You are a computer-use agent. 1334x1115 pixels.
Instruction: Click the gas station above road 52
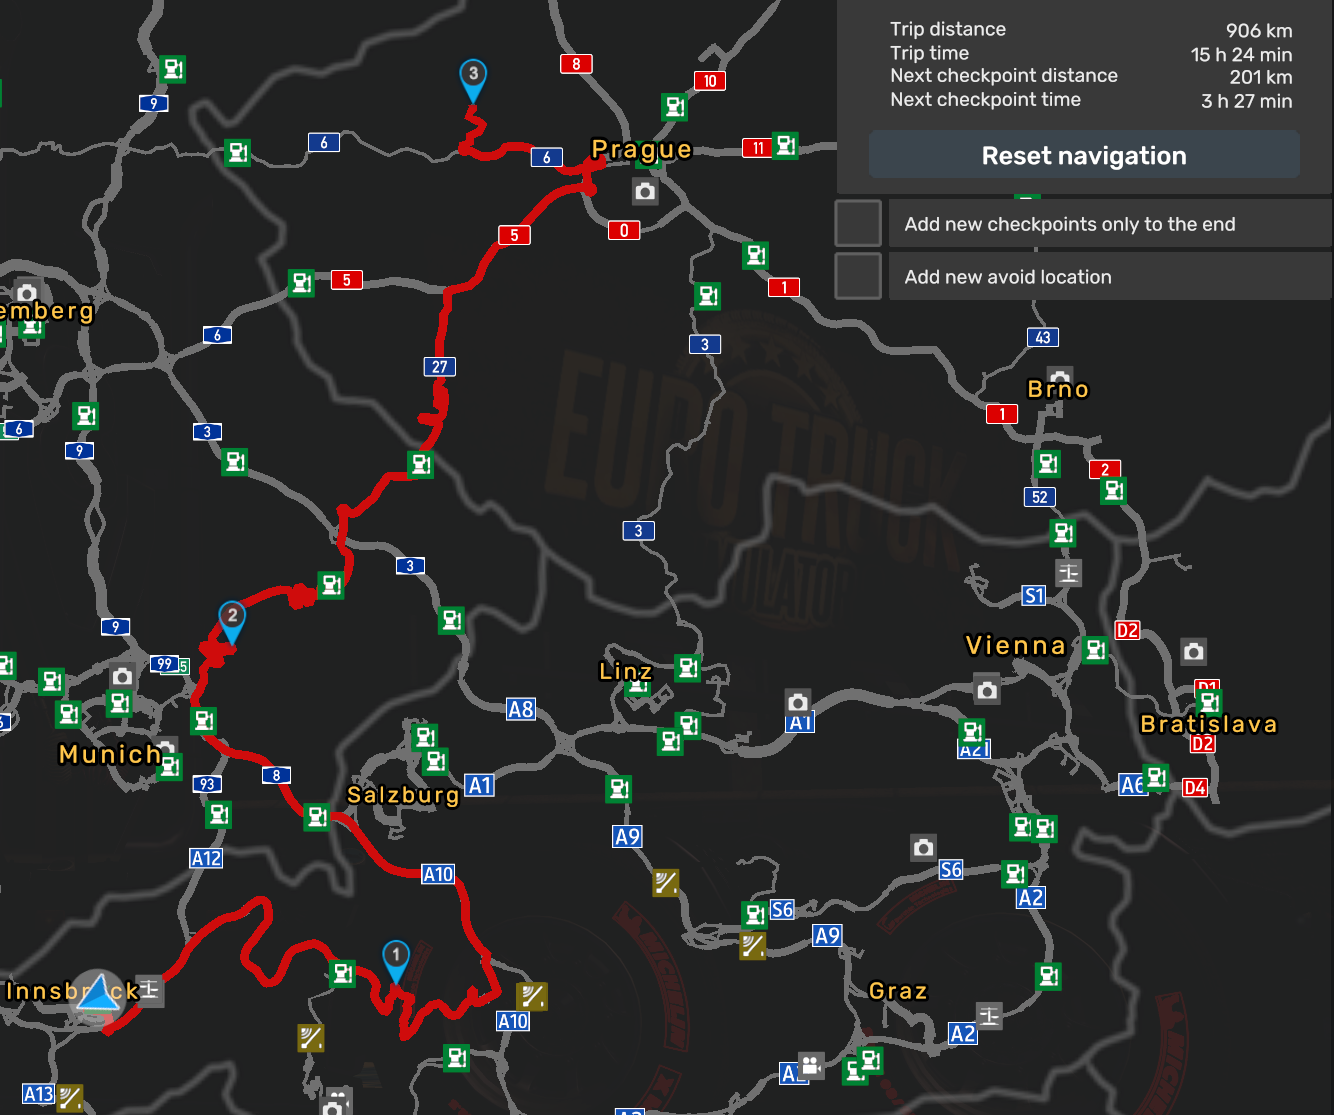[x=1048, y=464]
